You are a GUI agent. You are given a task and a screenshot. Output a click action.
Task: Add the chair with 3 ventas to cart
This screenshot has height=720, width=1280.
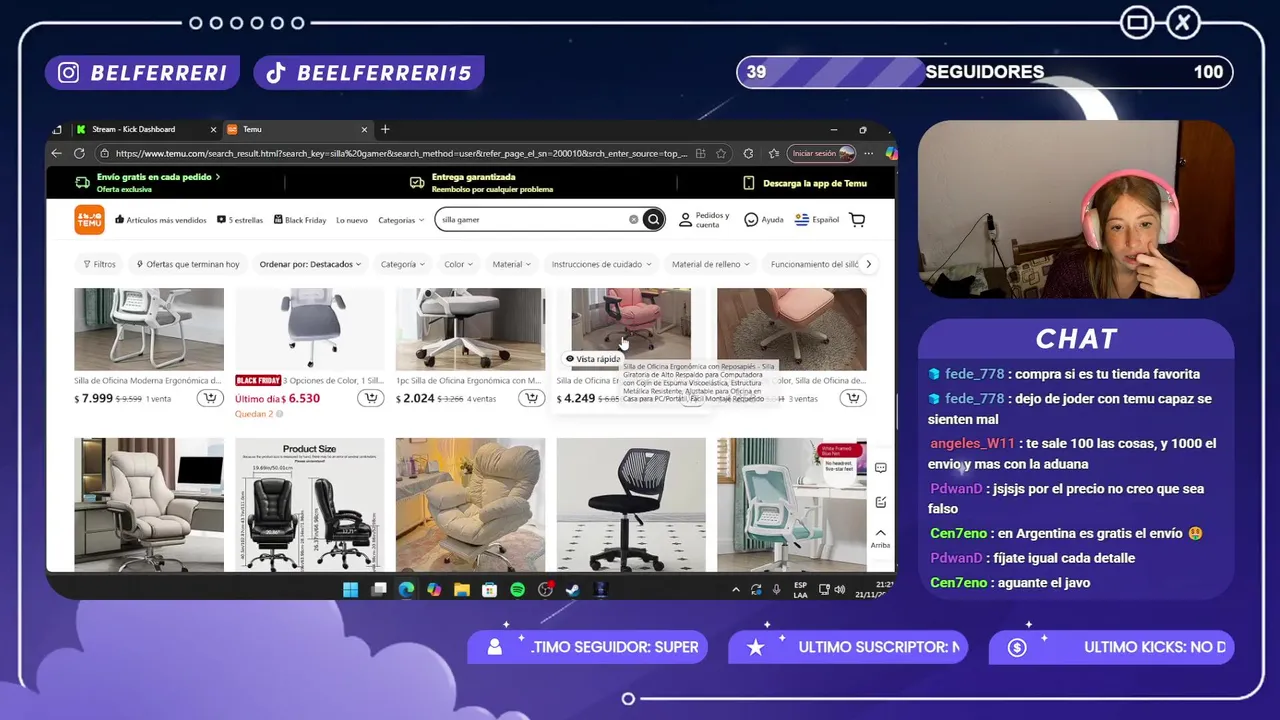853,398
